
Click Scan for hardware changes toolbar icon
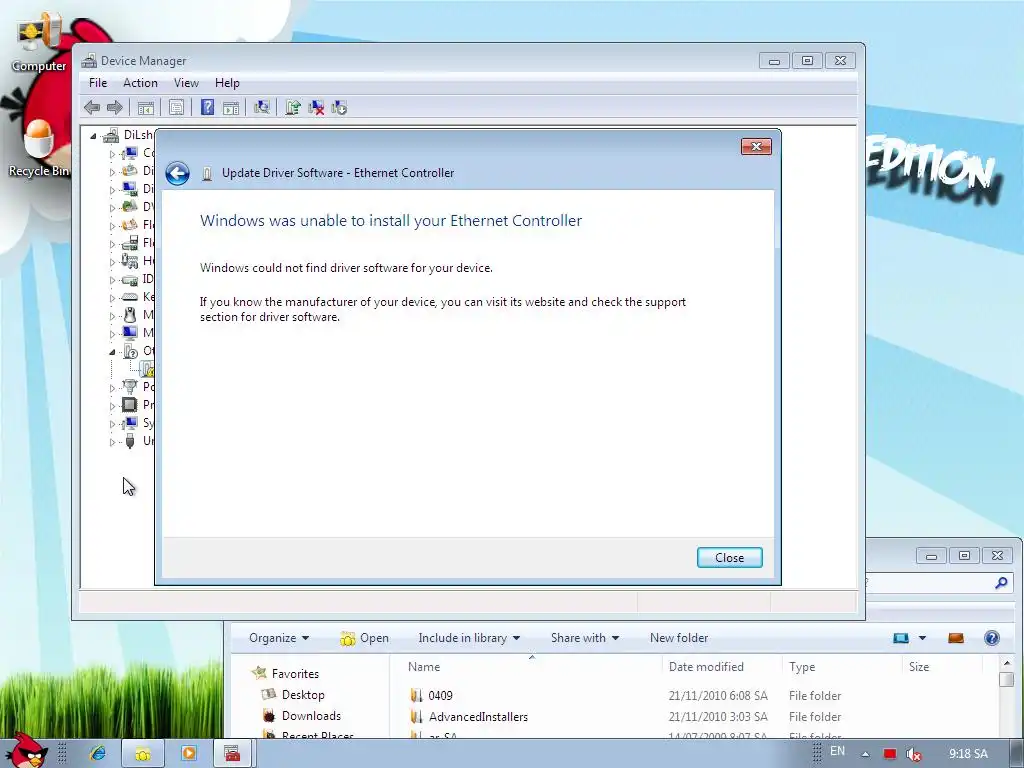pyautogui.click(x=262, y=108)
